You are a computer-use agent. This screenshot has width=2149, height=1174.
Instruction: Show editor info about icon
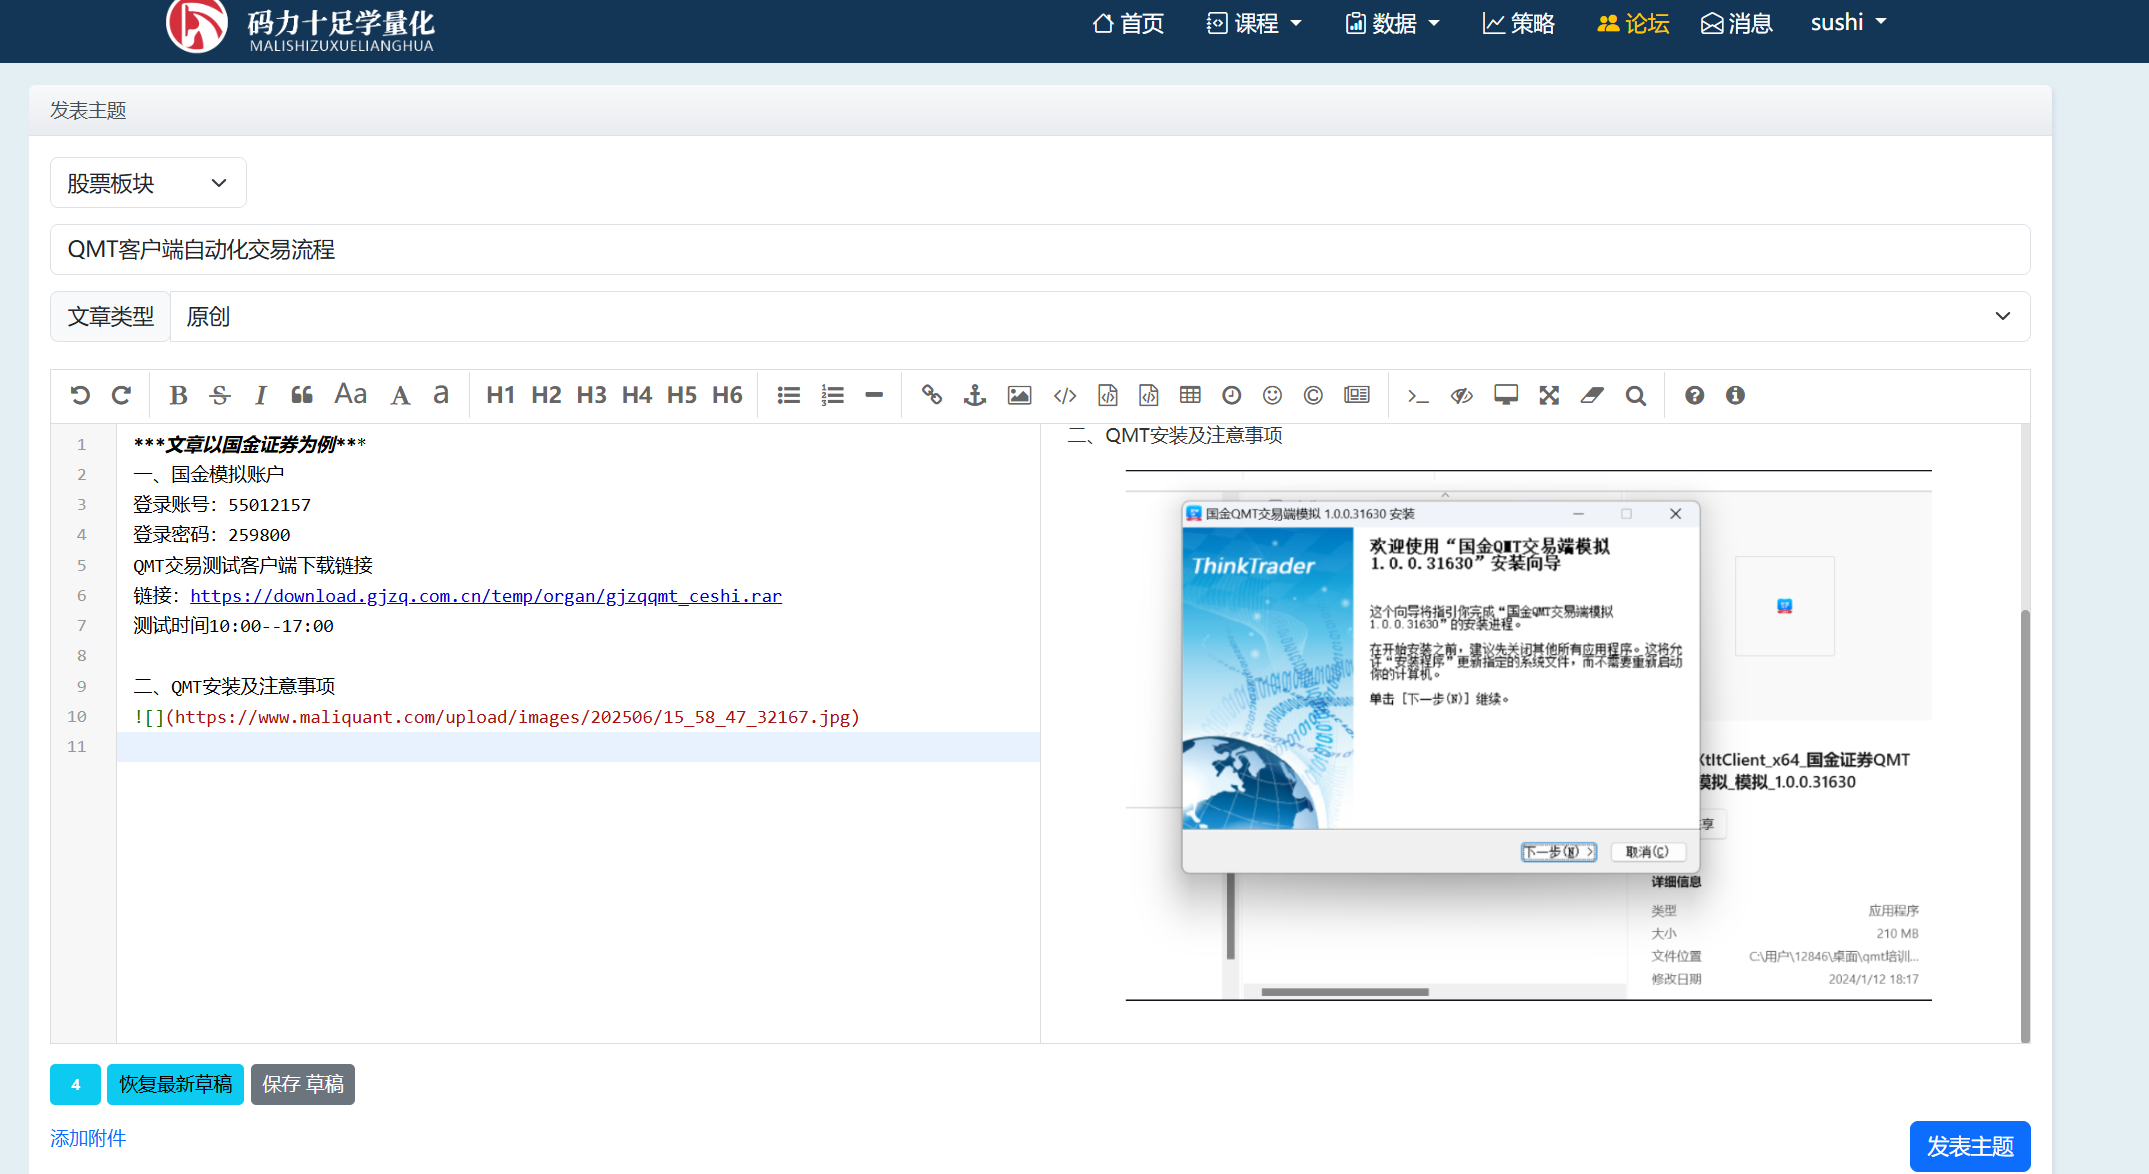tap(1735, 395)
